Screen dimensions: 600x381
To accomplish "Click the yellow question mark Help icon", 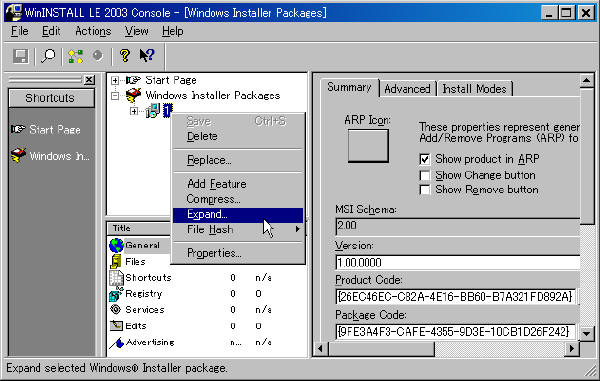I will click(124, 56).
